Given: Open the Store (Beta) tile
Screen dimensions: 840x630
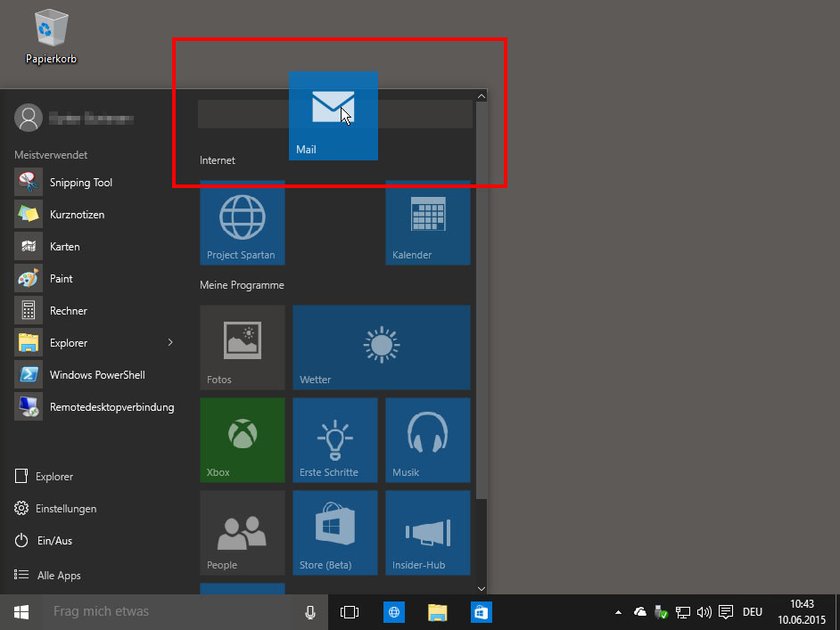Looking at the screenshot, I should coord(335,533).
